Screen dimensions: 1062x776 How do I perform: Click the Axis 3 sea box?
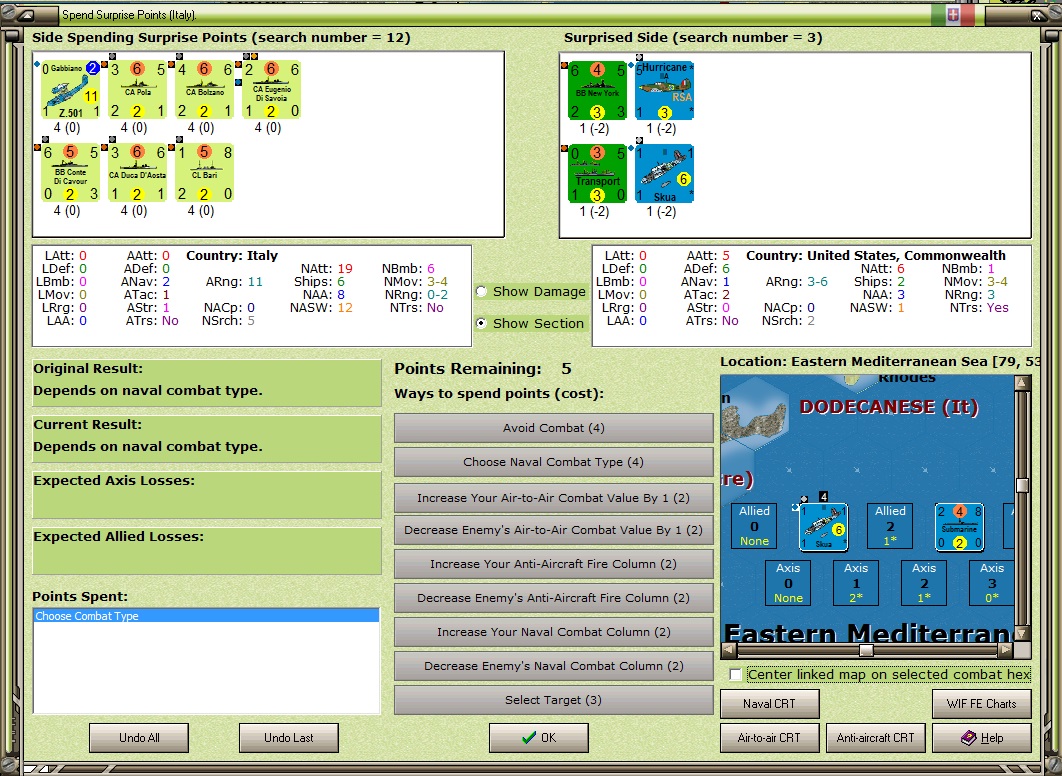click(992, 583)
